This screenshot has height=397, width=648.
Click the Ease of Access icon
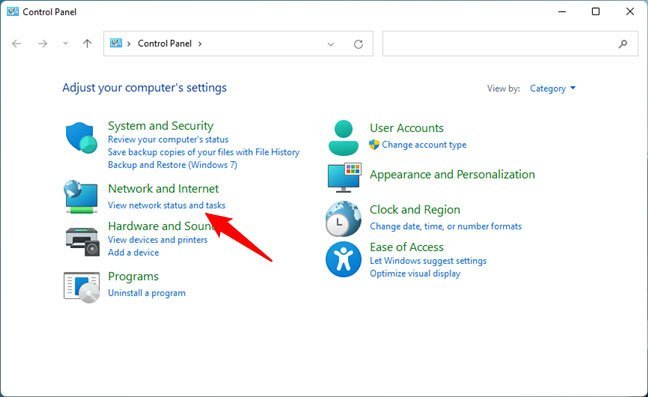click(x=343, y=259)
